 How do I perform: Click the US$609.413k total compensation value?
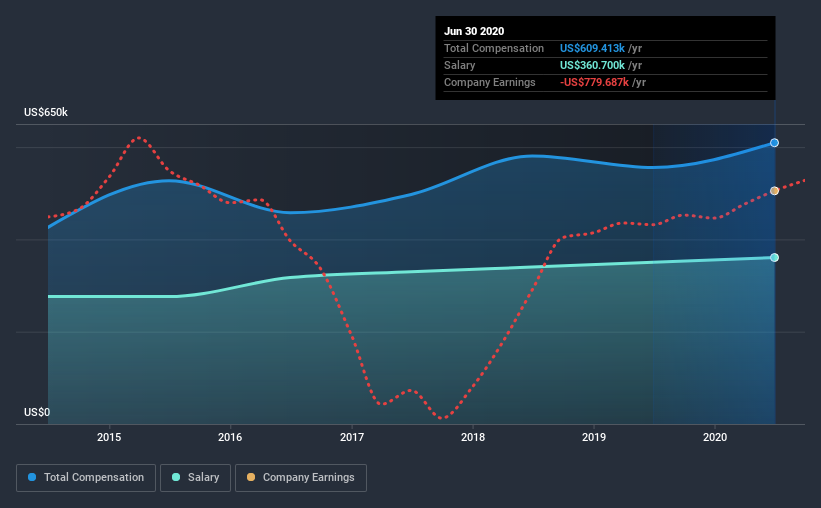pyautogui.click(x=592, y=48)
